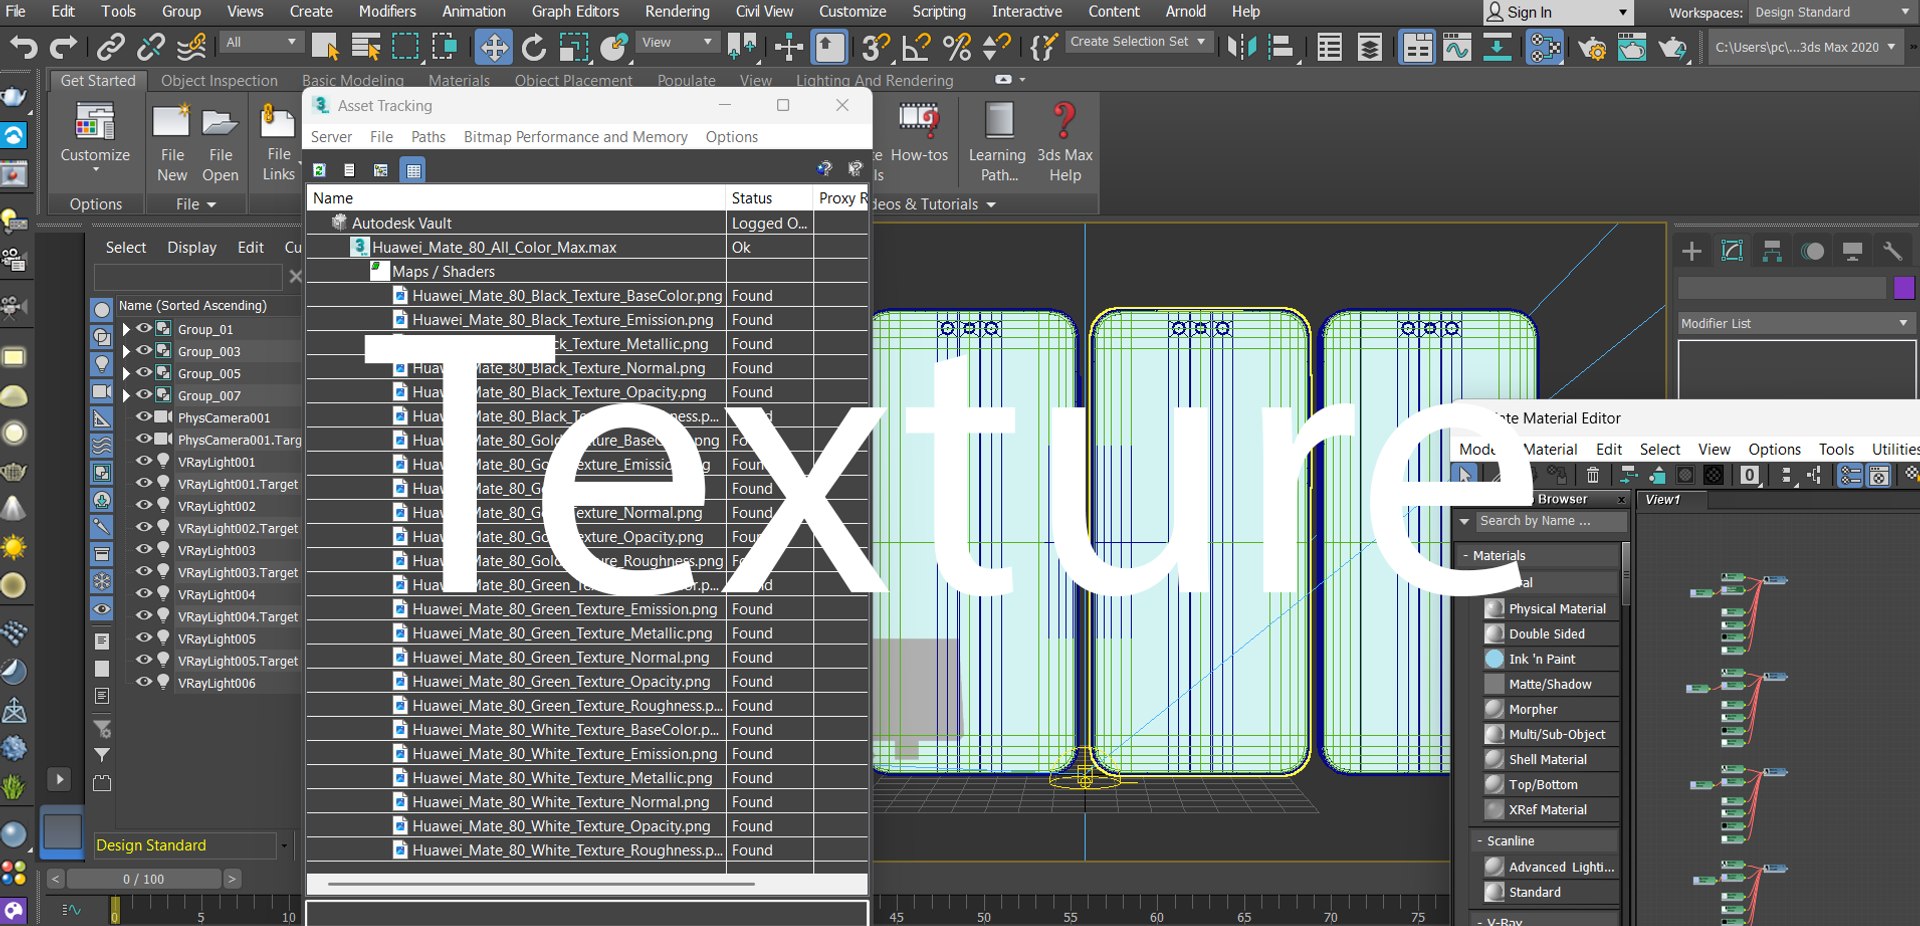Open the Select by Name tool
1920x926 pixels.
(x=366, y=47)
